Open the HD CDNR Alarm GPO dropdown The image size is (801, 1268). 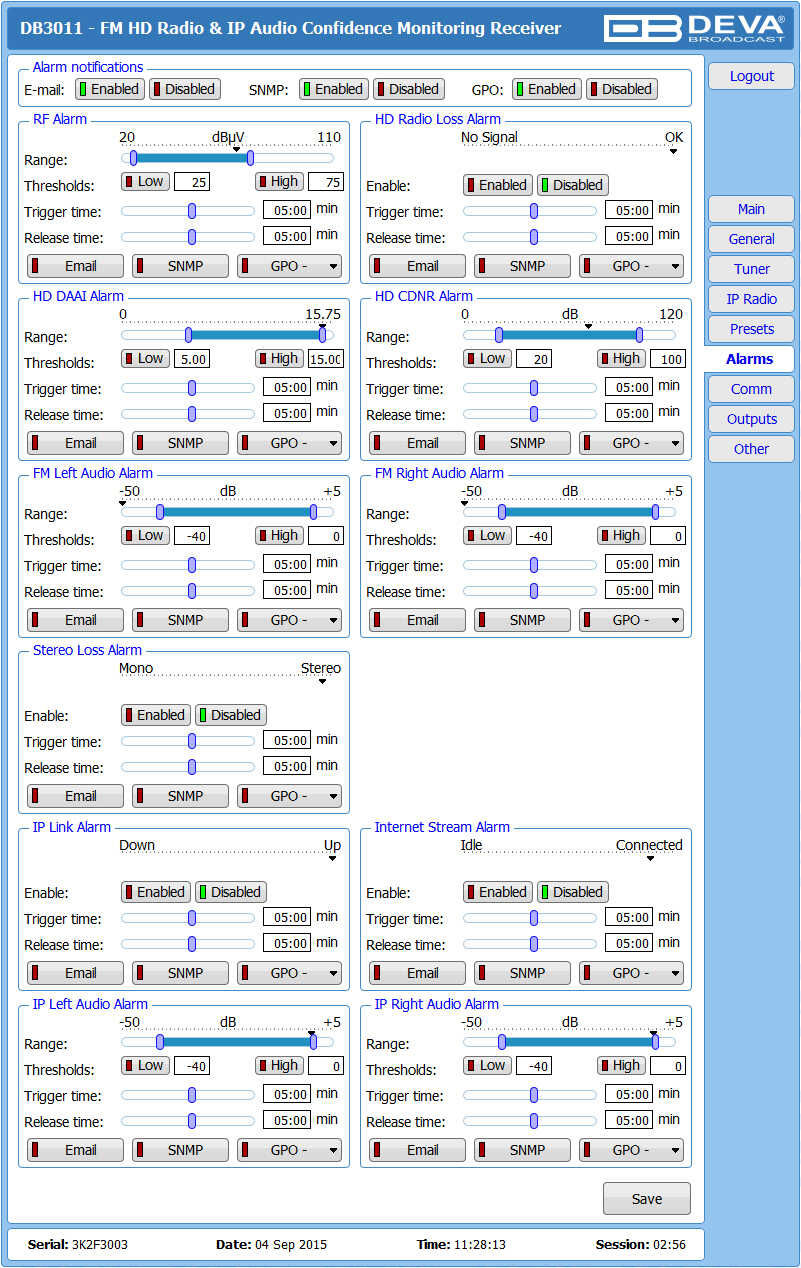click(x=631, y=443)
